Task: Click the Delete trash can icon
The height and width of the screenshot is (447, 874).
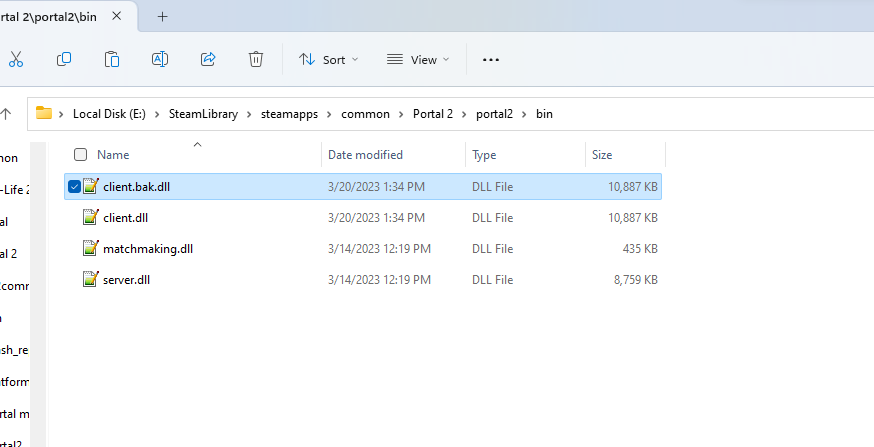Action: point(256,59)
